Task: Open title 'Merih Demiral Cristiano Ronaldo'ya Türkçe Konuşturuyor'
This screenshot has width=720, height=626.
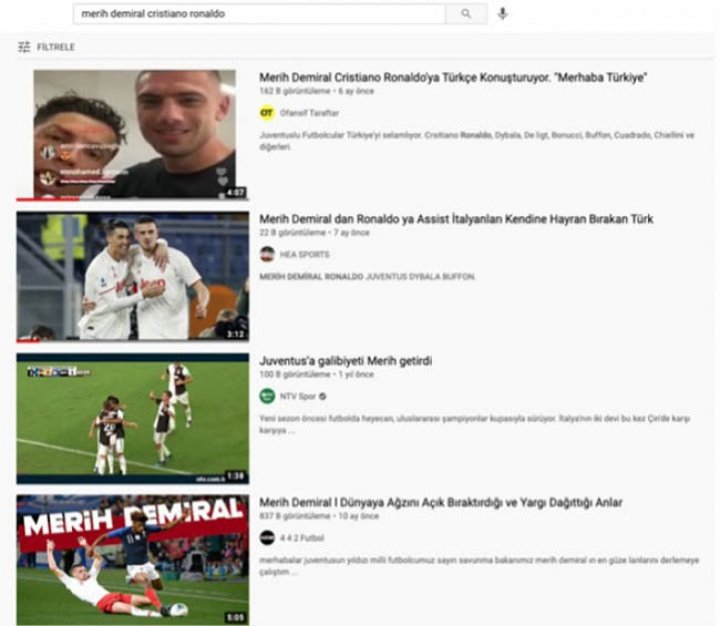Action: click(453, 77)
